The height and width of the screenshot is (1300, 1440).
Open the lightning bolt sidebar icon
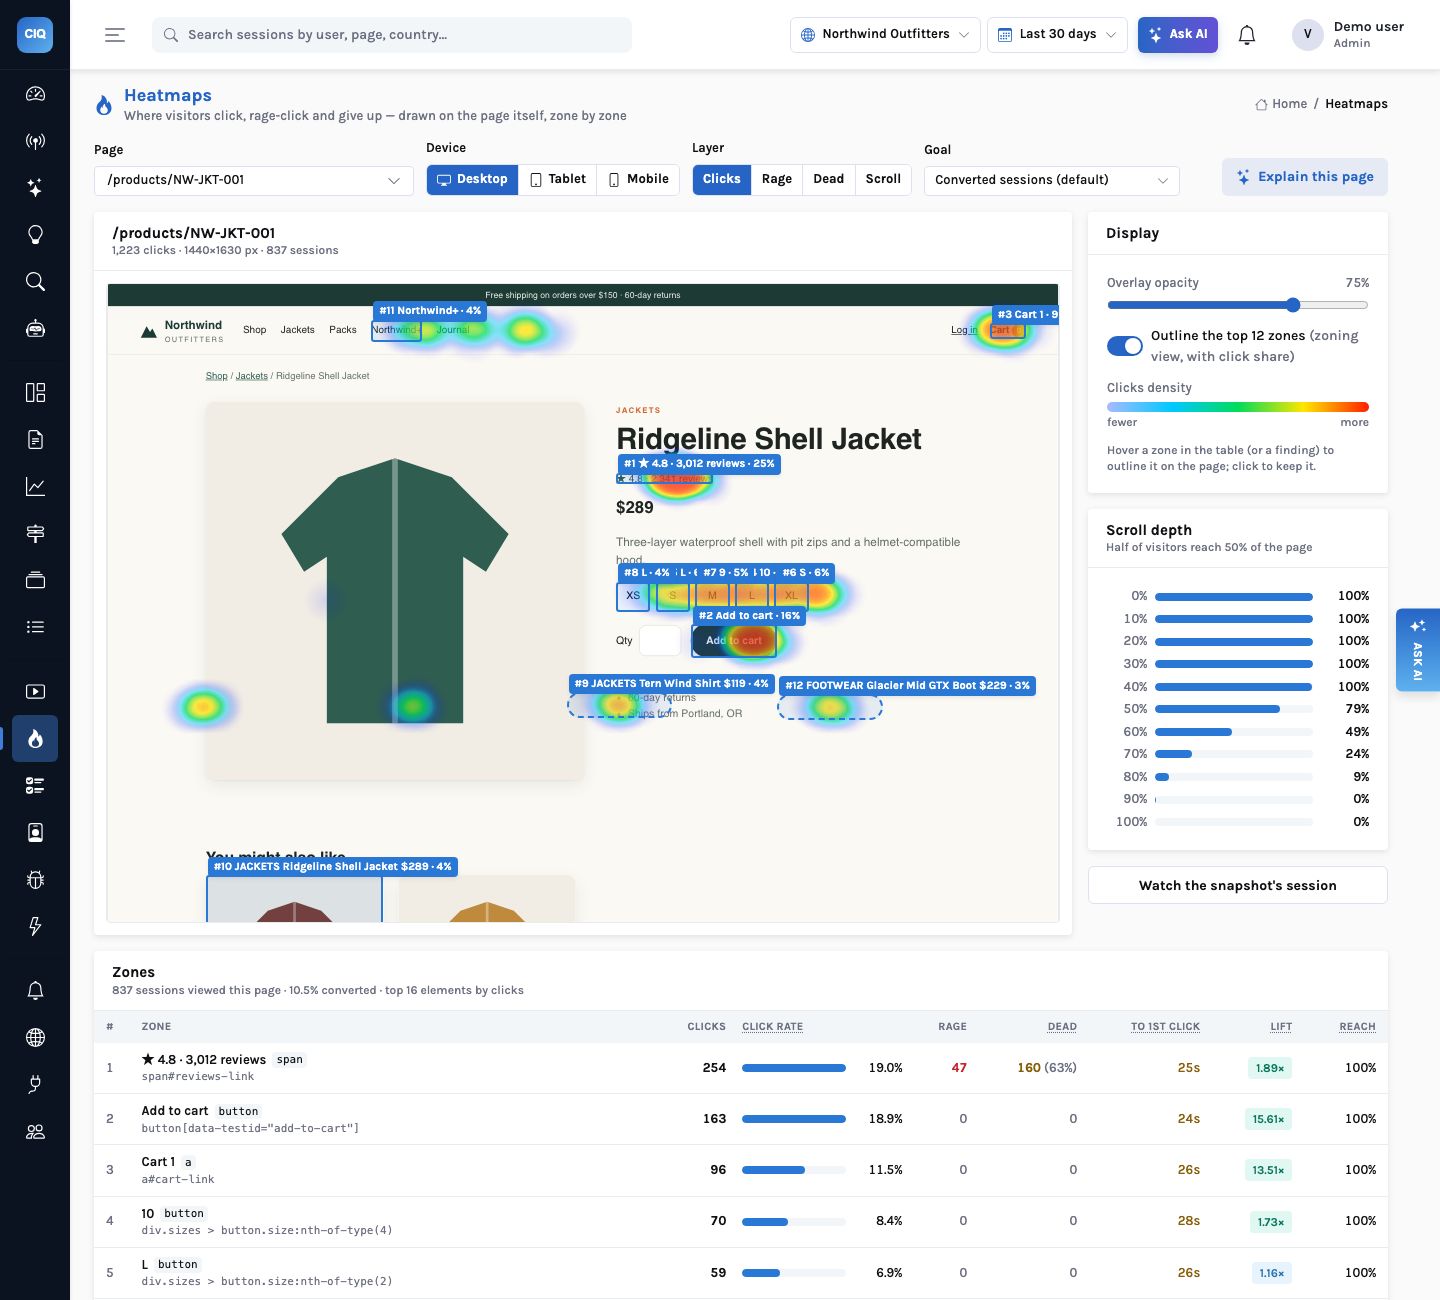pyautogui.click(x=35, y=927)
